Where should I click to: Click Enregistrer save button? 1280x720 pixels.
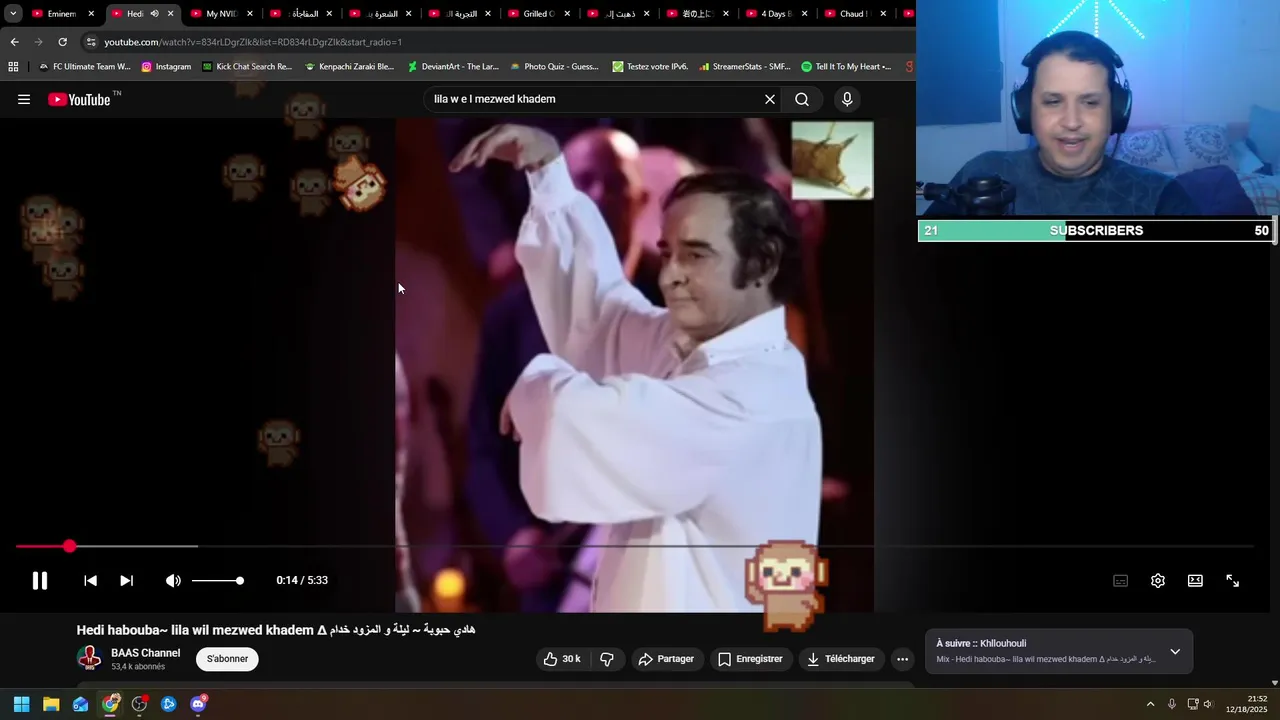point(750,659)
